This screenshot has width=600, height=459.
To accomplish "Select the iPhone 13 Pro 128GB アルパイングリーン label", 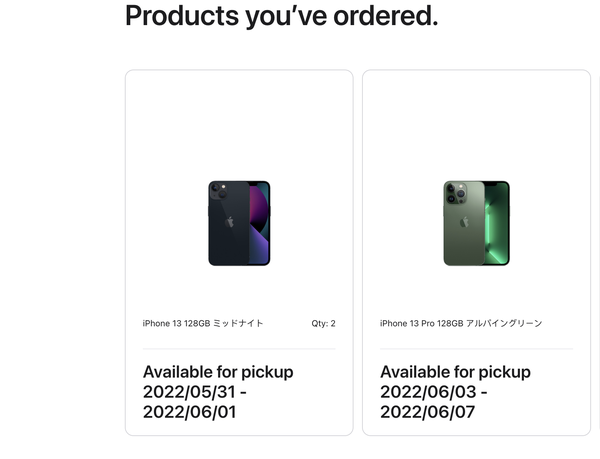I will pos(461,323).
